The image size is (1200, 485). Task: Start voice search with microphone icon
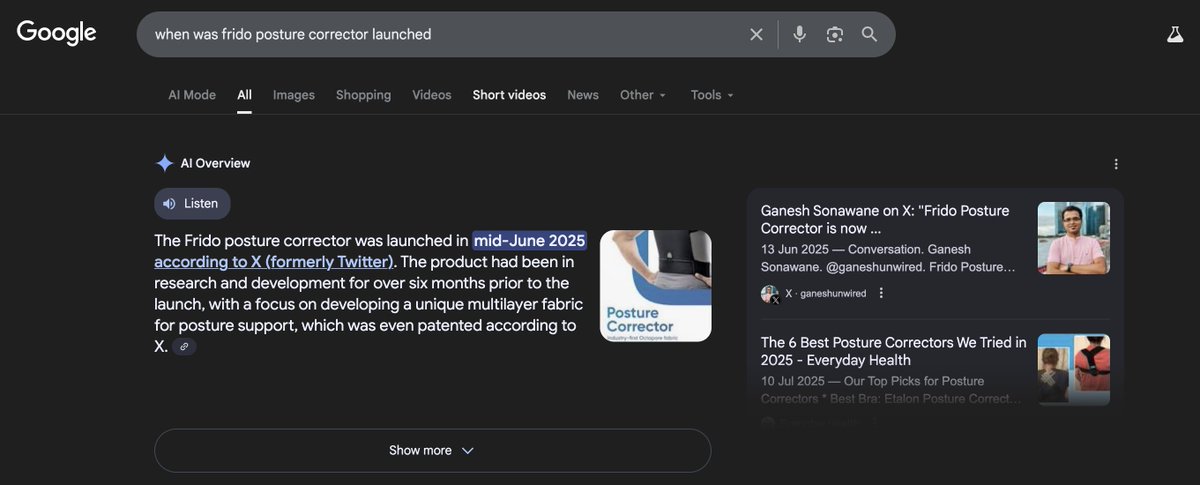799,34
